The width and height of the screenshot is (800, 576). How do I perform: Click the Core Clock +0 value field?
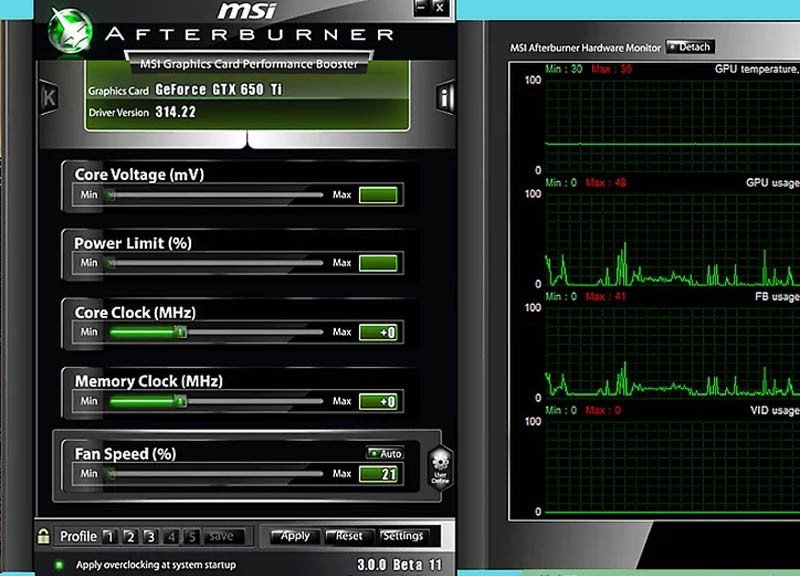[378, 333]
